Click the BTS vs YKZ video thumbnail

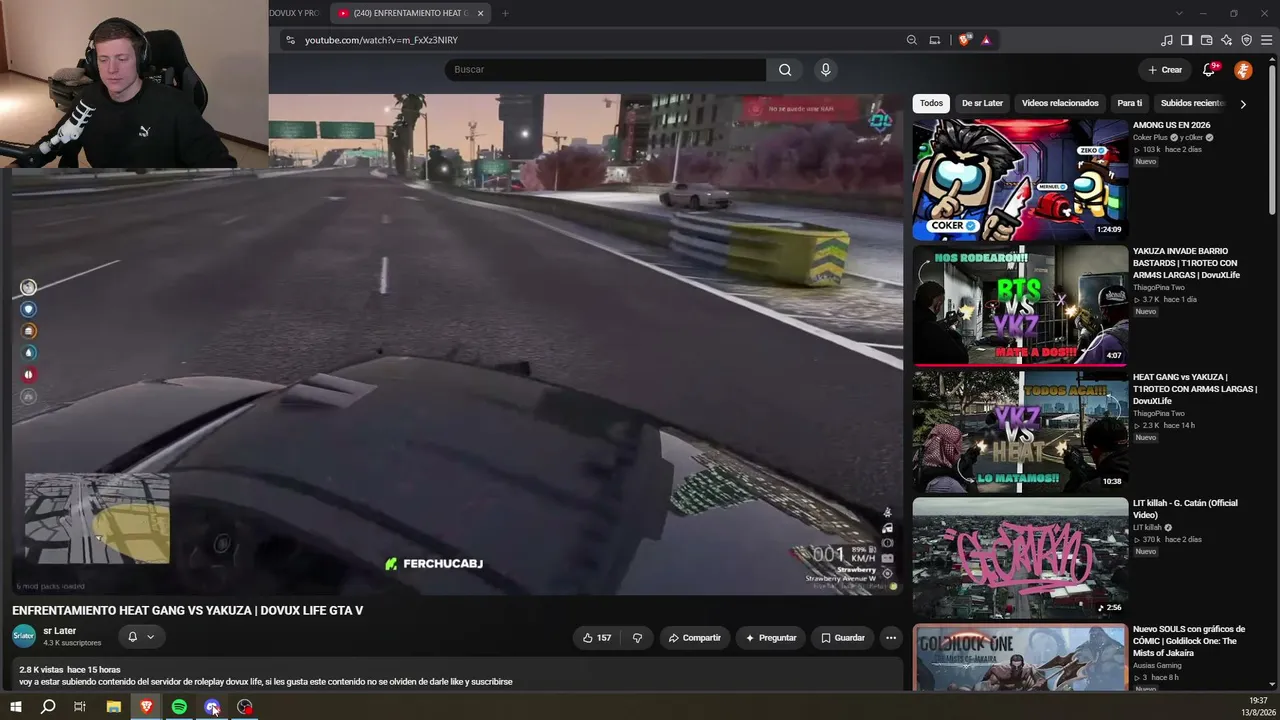pos(1020,306)
